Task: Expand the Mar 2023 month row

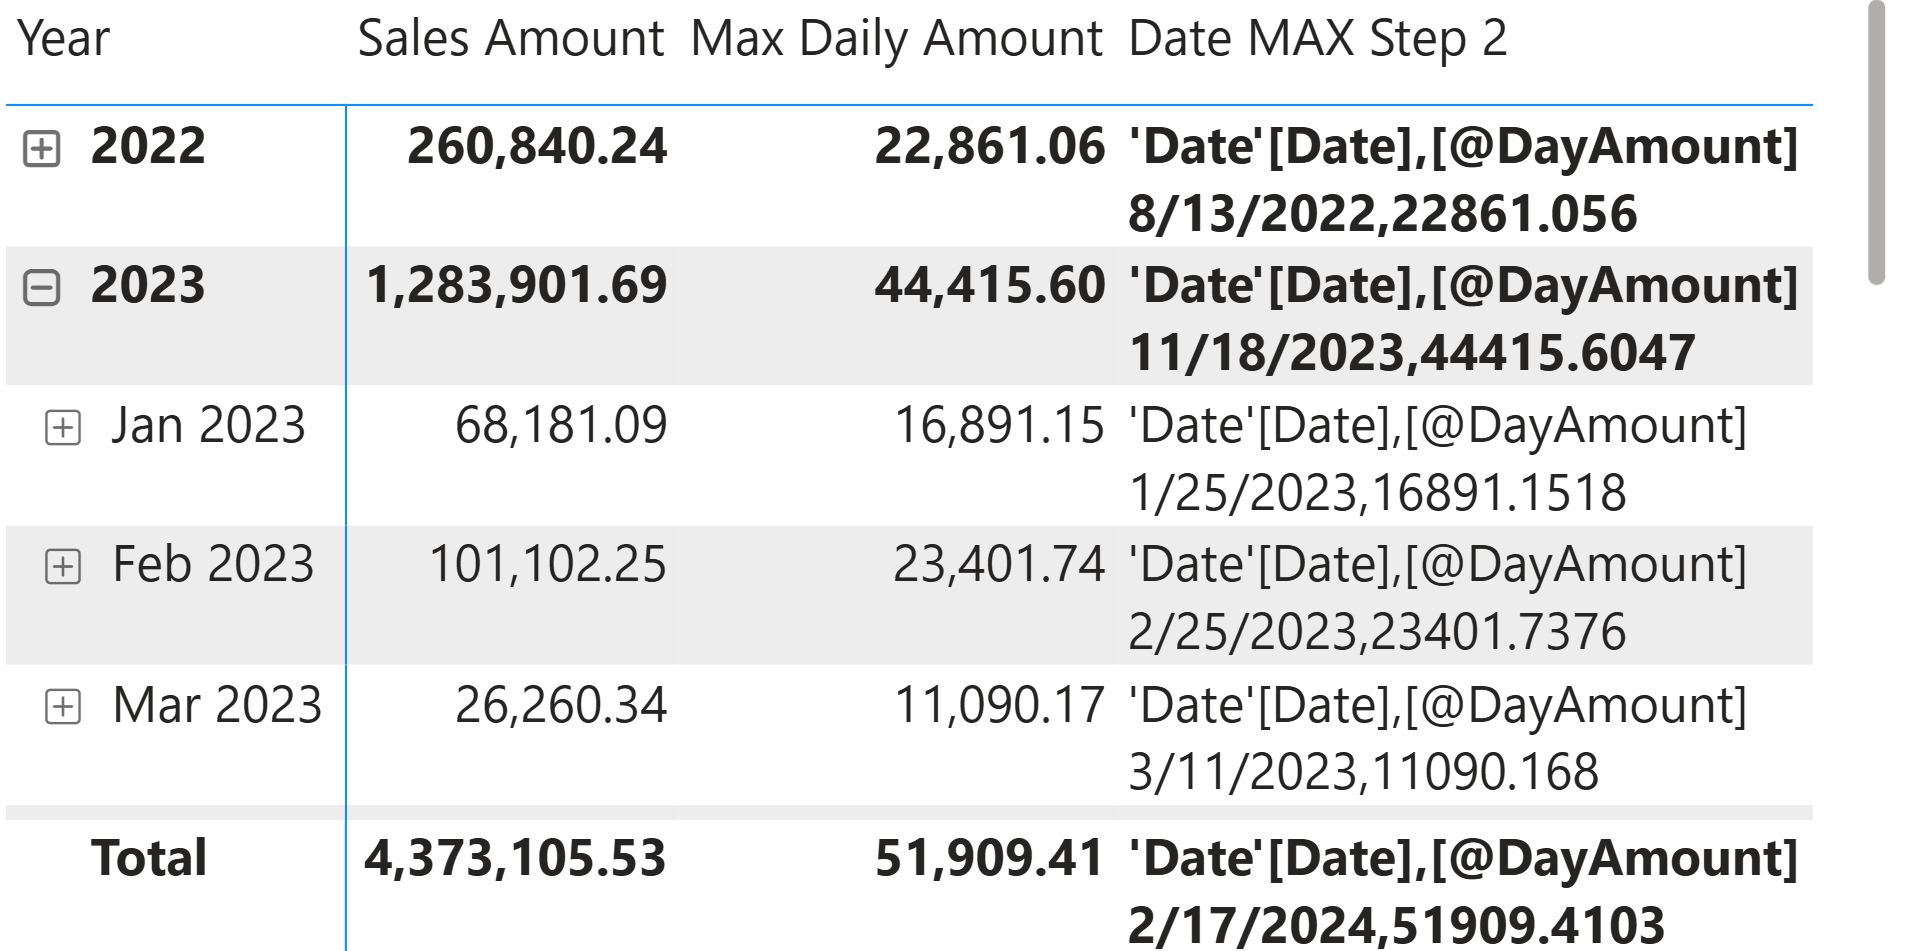Action: 63,707
